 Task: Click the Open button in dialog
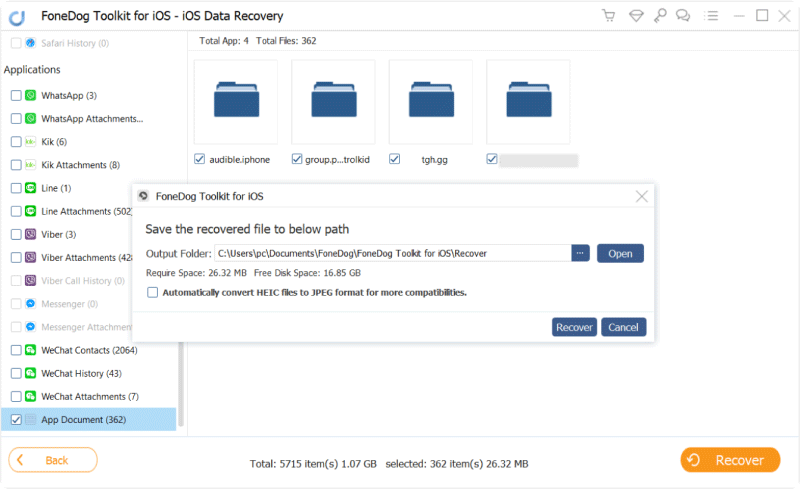point(620,254)
